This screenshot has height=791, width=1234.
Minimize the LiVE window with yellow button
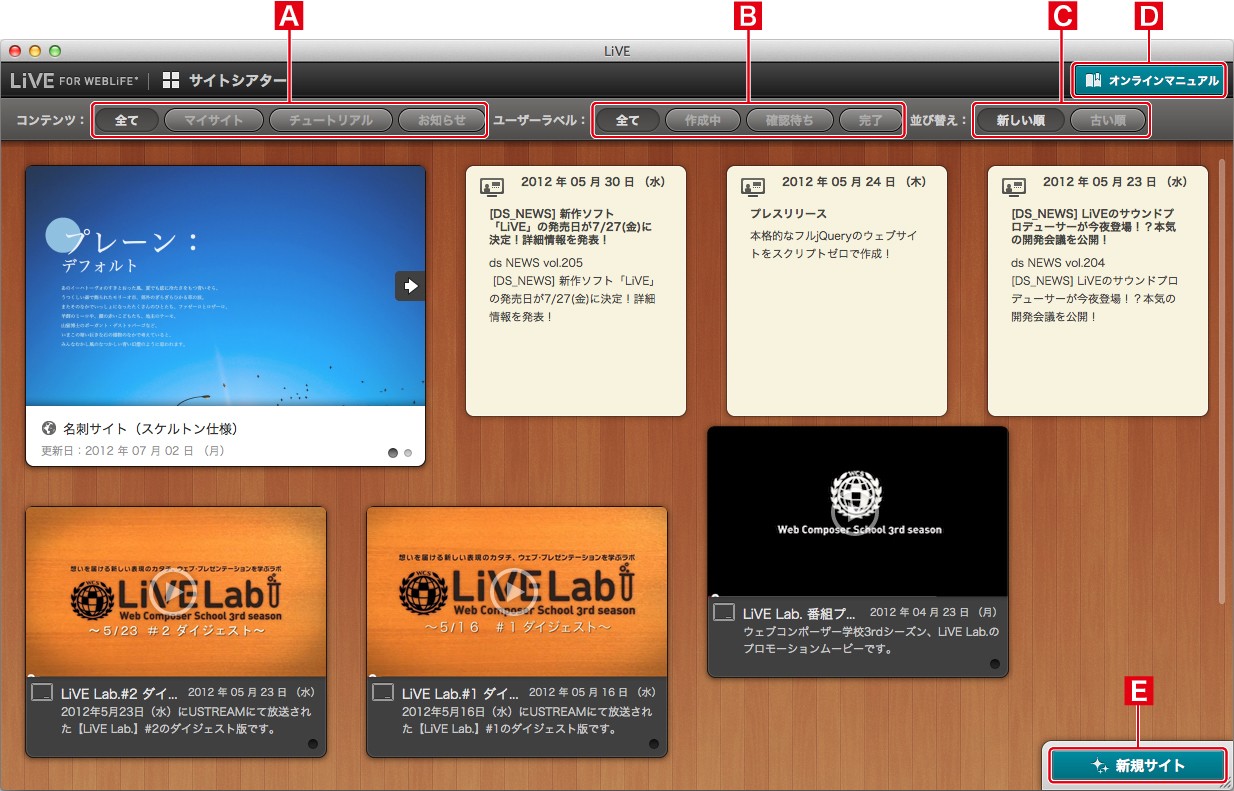tap(35, 50)
